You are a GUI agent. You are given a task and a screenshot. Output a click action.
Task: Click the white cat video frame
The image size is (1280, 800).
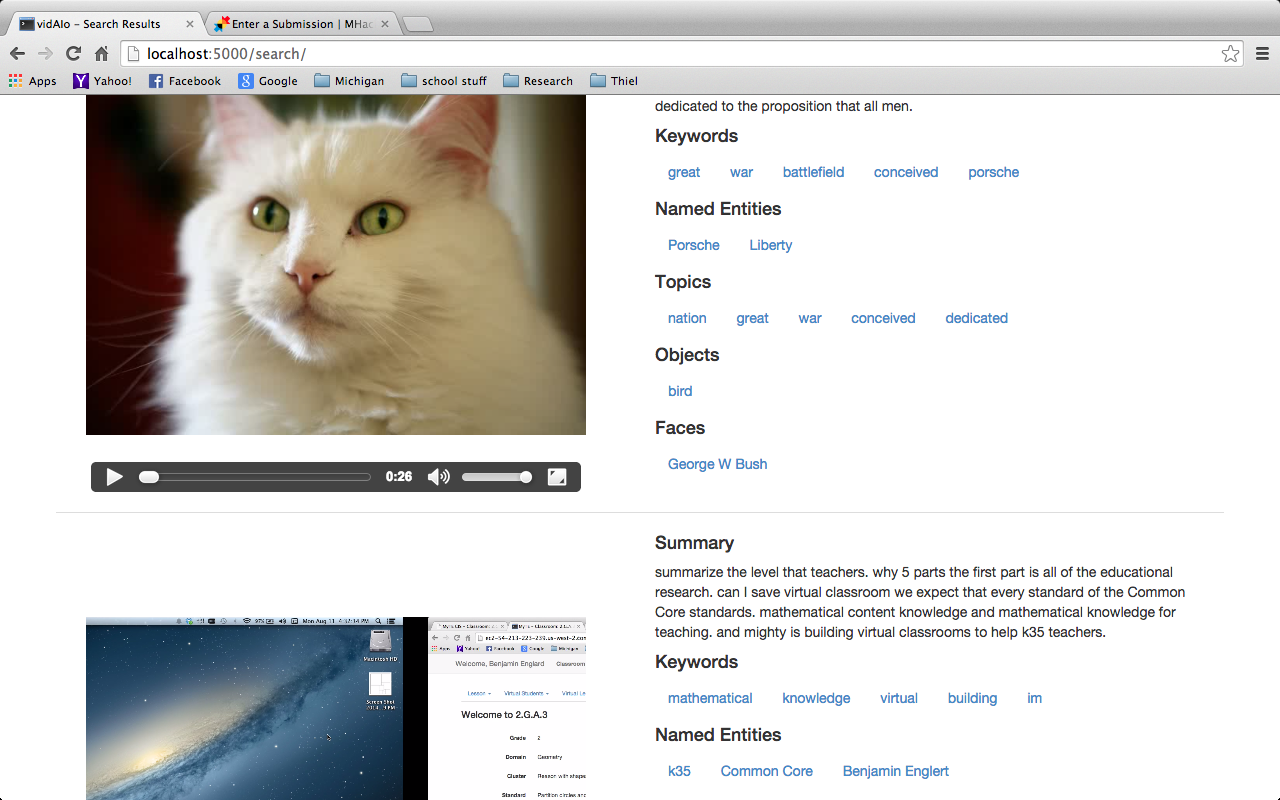[x=336, y=265]
